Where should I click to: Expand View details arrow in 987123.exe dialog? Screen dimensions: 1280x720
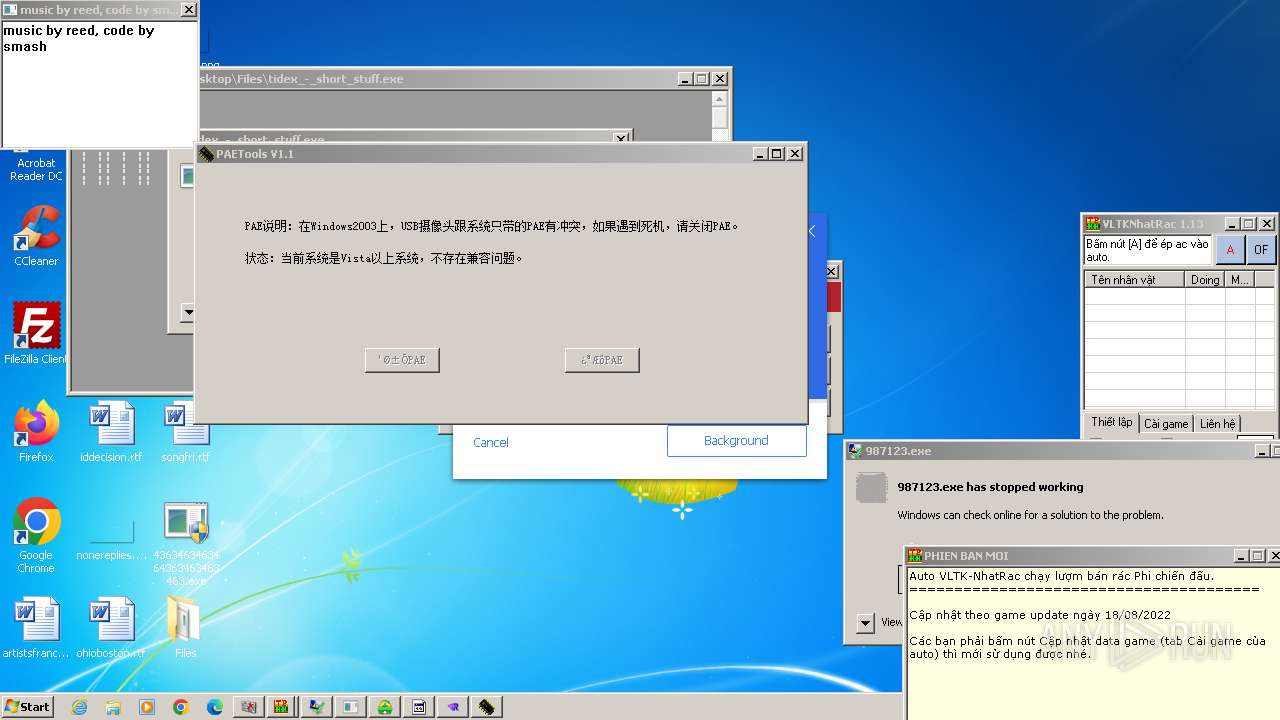866,623
